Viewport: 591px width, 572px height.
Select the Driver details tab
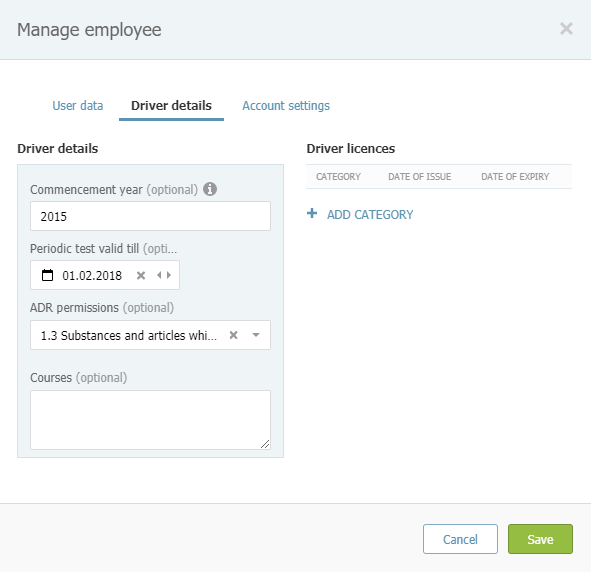point(171,106)
